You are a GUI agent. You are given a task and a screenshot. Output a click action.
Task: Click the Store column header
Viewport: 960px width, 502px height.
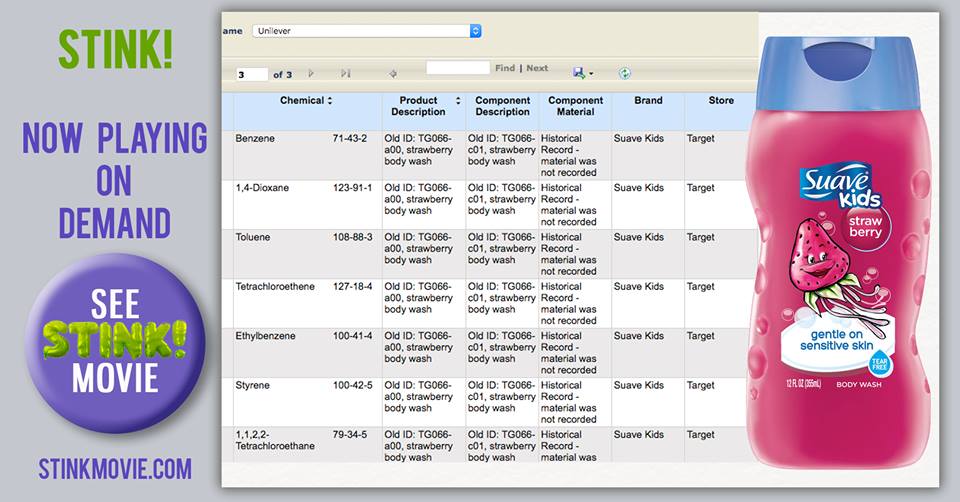721,100
